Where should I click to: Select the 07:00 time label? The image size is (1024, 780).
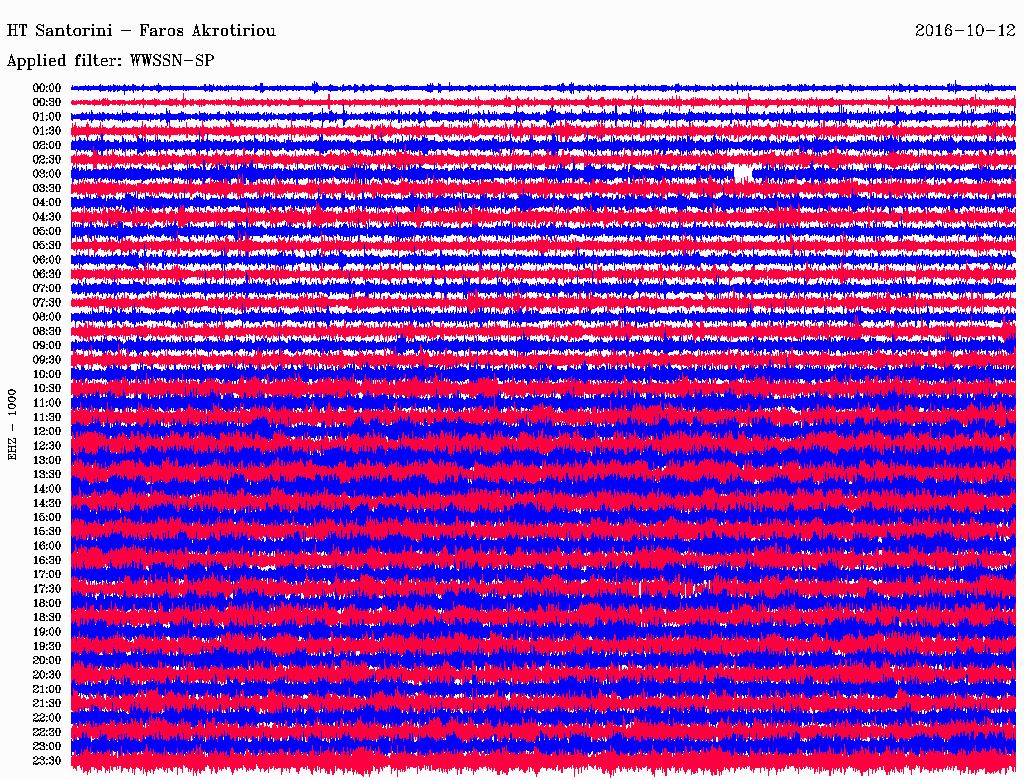pyautogui.click(x=47, y=289)
